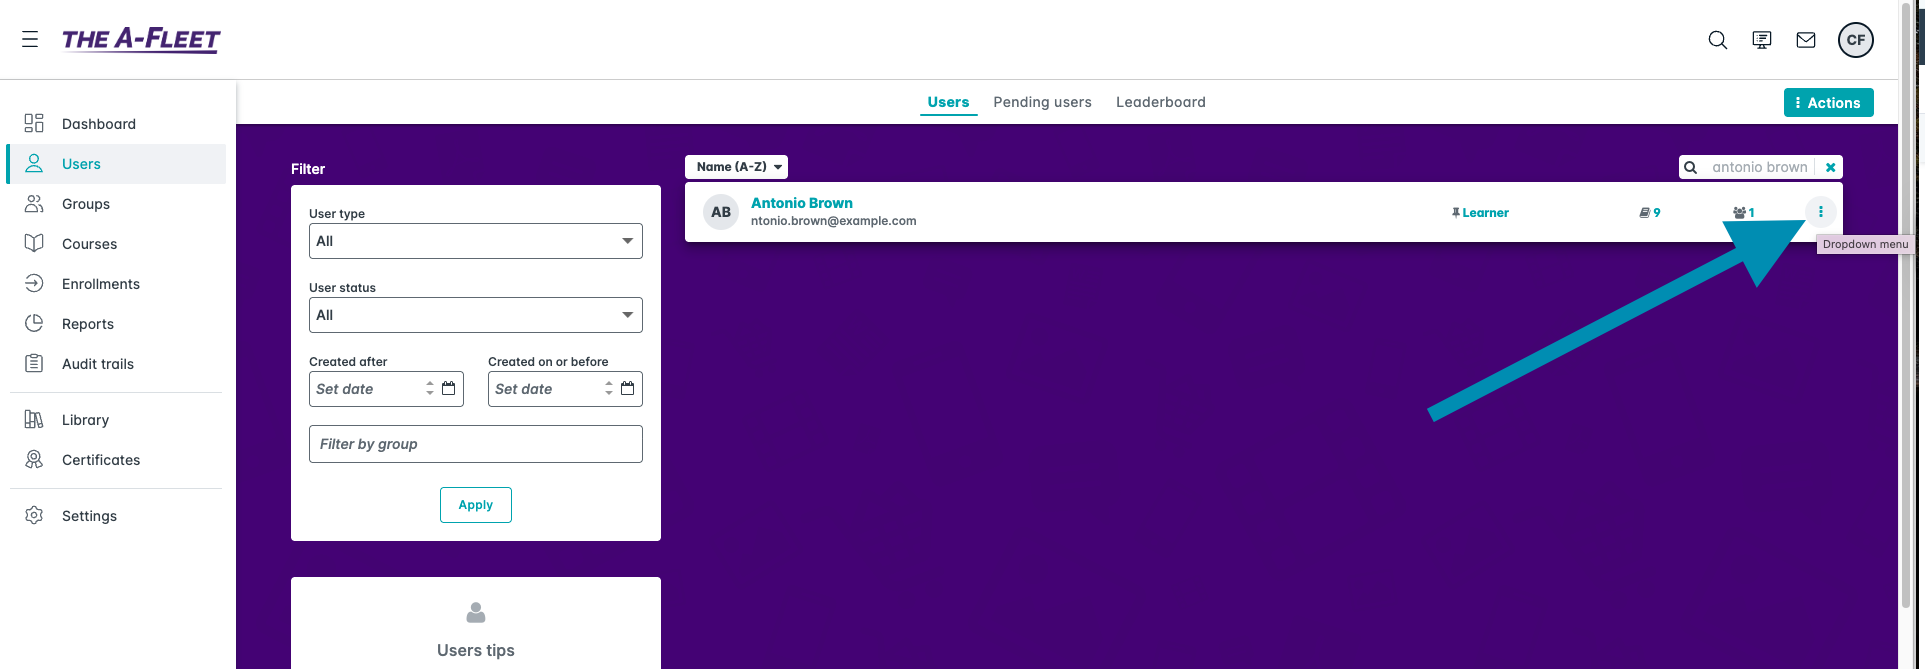Open Antonio Brown's user profile link
This screenshot has width=1925, height=669.
tap(801, 203)
